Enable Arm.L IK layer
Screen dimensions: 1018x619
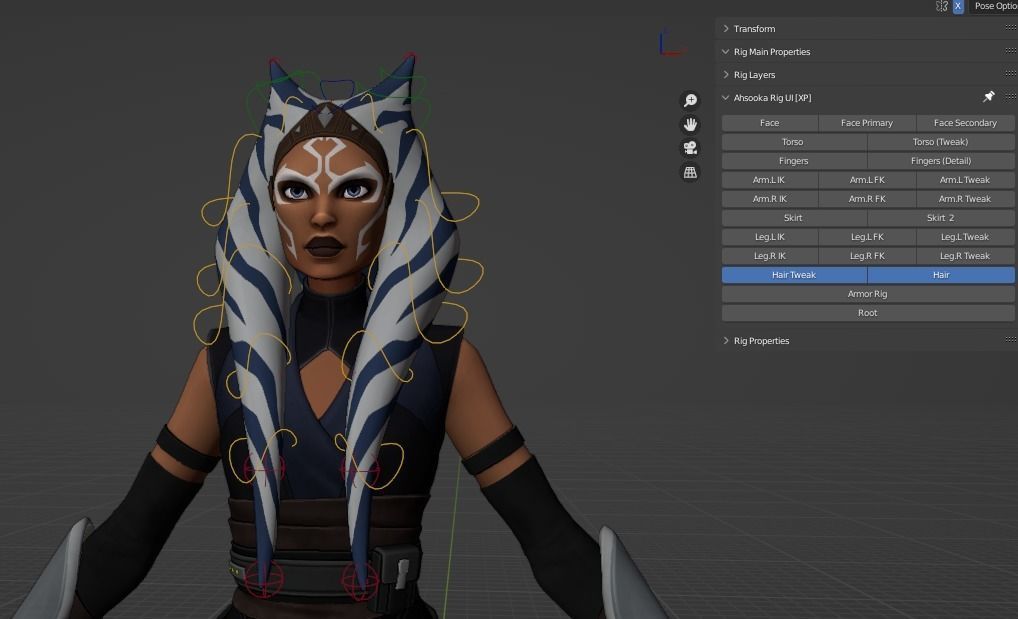pyautogui.click(x=769, y=180)
